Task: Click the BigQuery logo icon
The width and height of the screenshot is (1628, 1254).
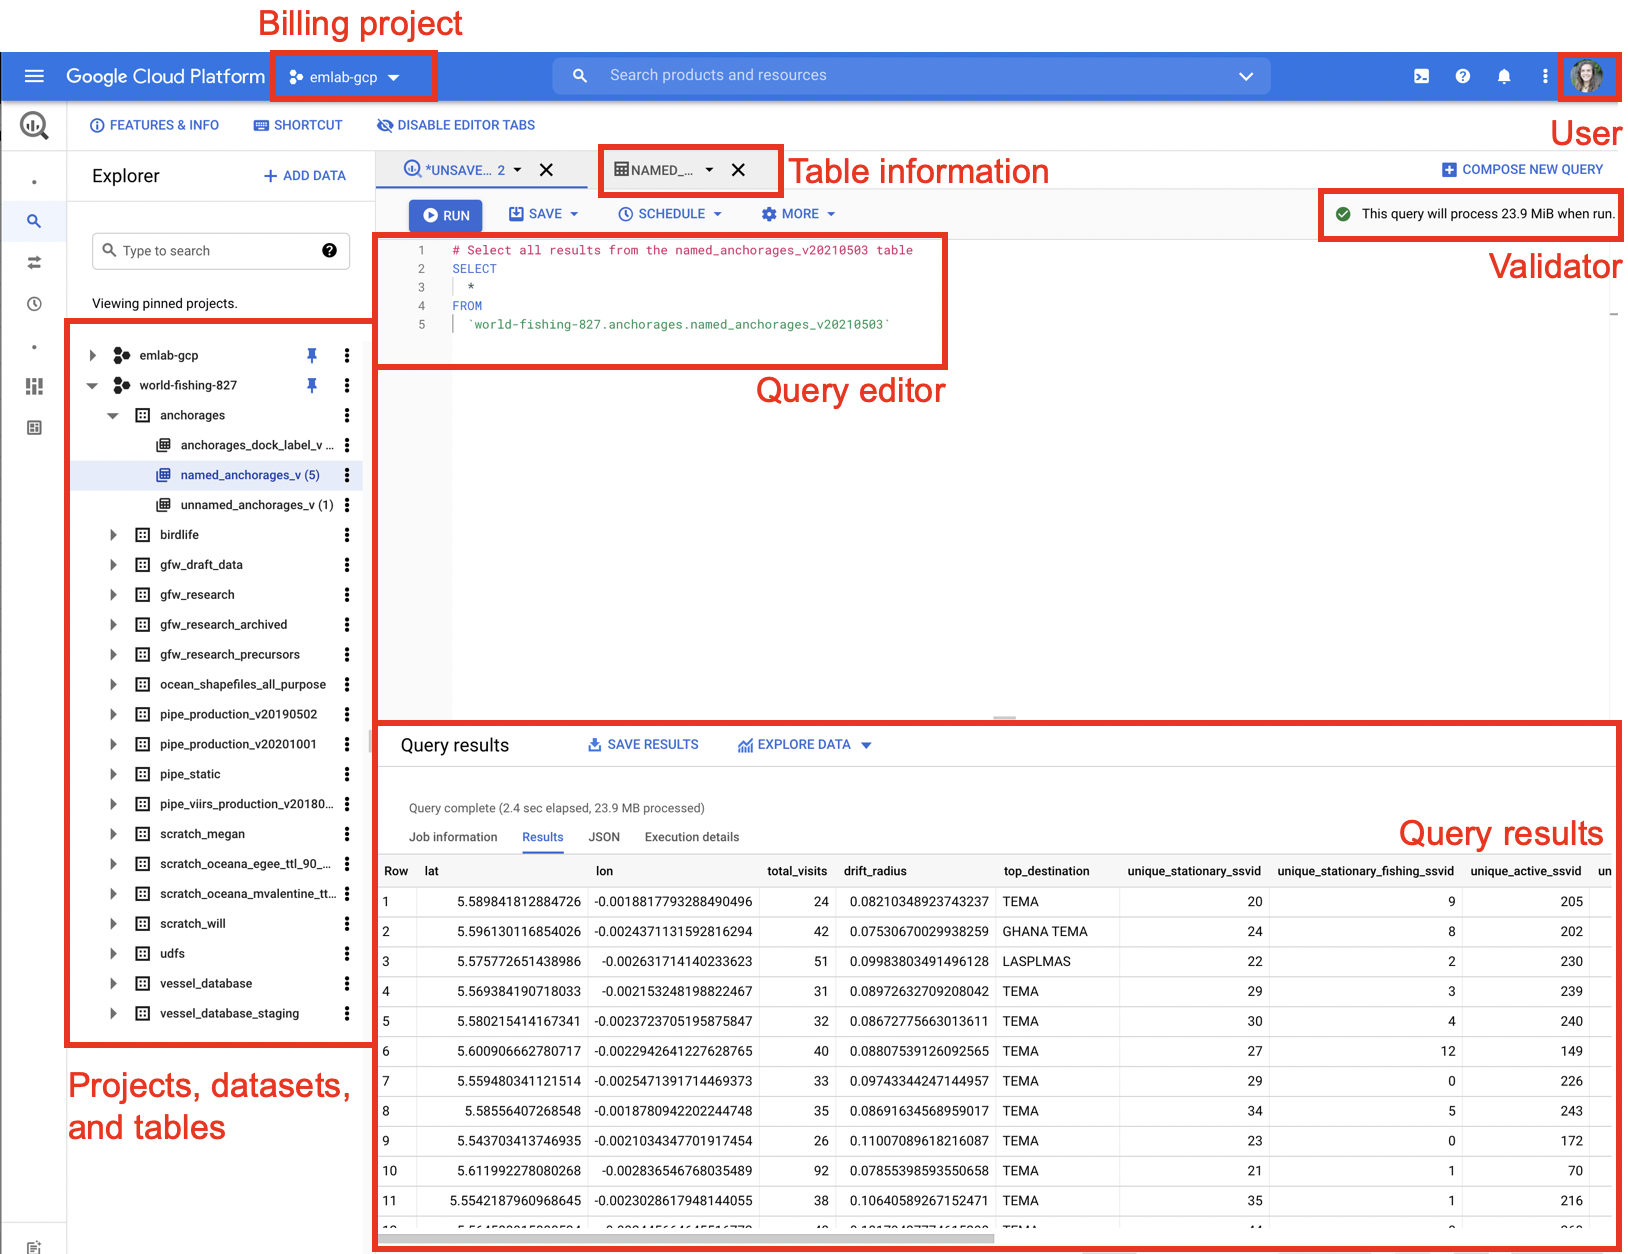Action: click(34, 125)
